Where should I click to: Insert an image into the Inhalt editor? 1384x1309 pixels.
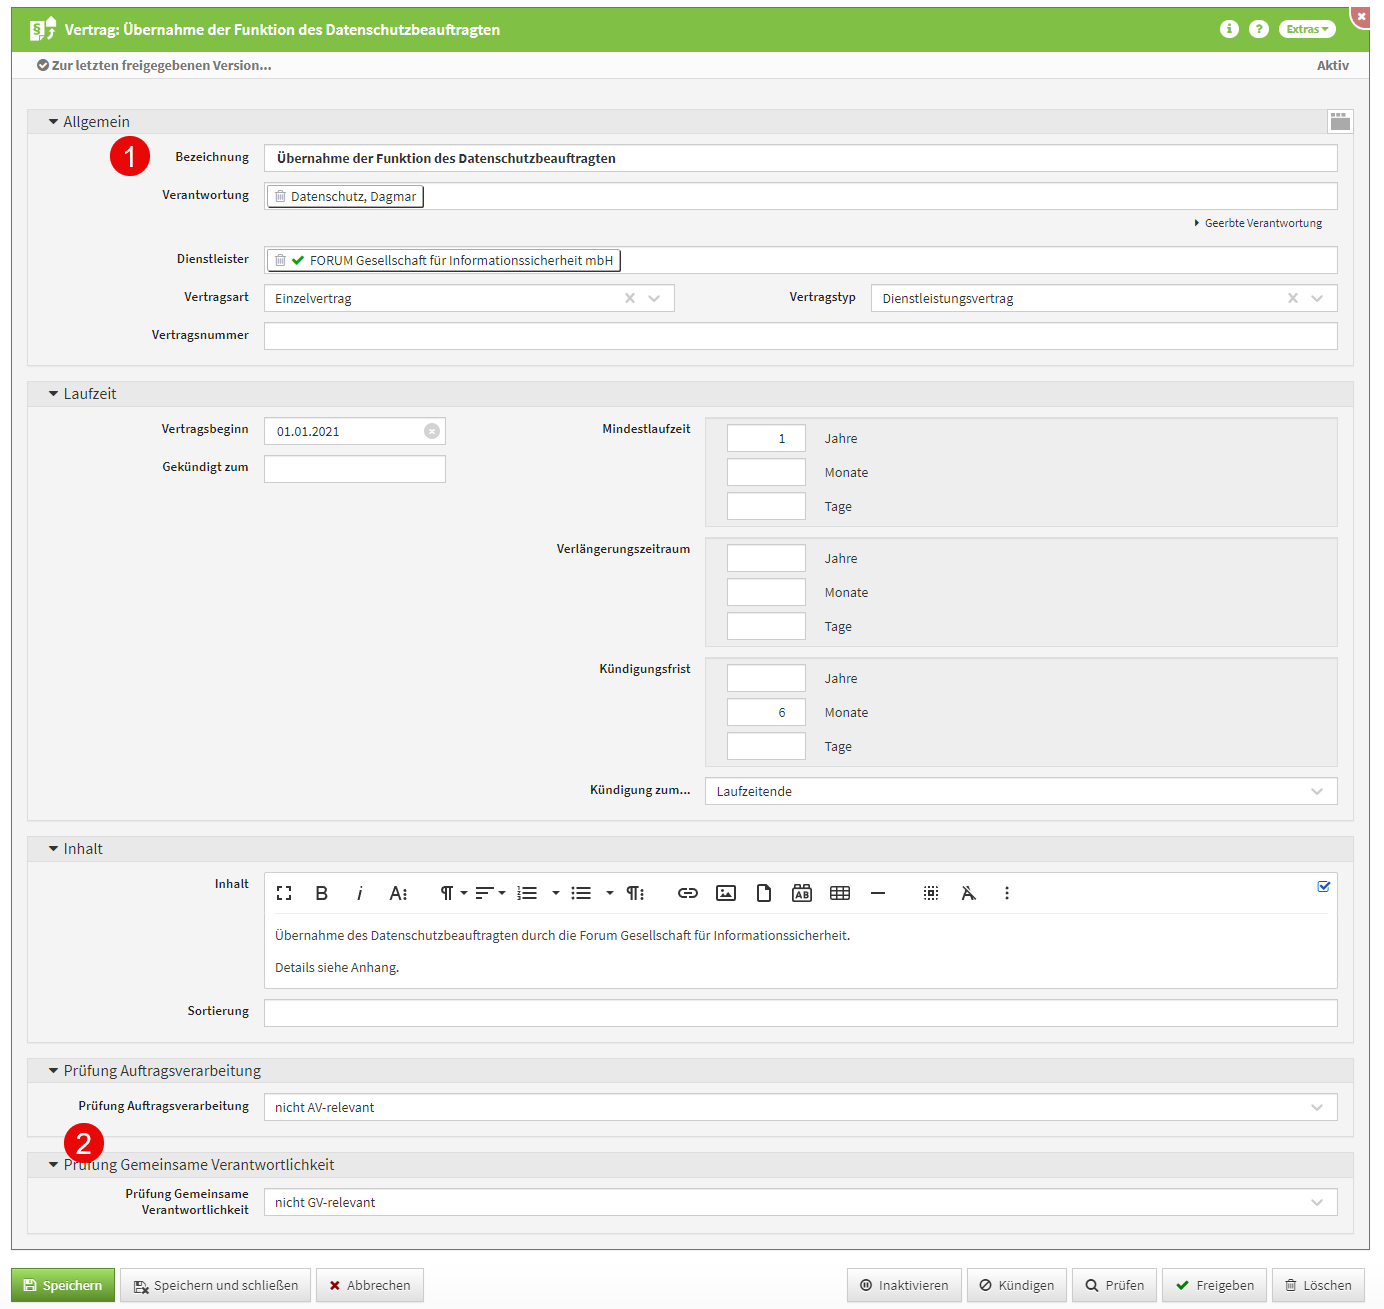tap(726, 893)
